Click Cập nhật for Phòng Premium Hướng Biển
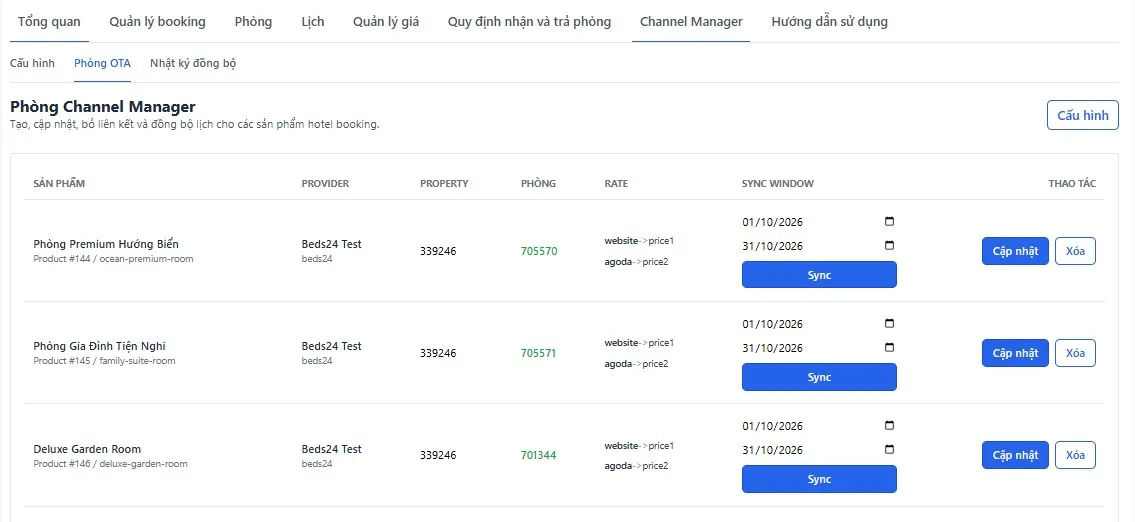This screenshot has height=522, width=1135. click(1016, 251)
